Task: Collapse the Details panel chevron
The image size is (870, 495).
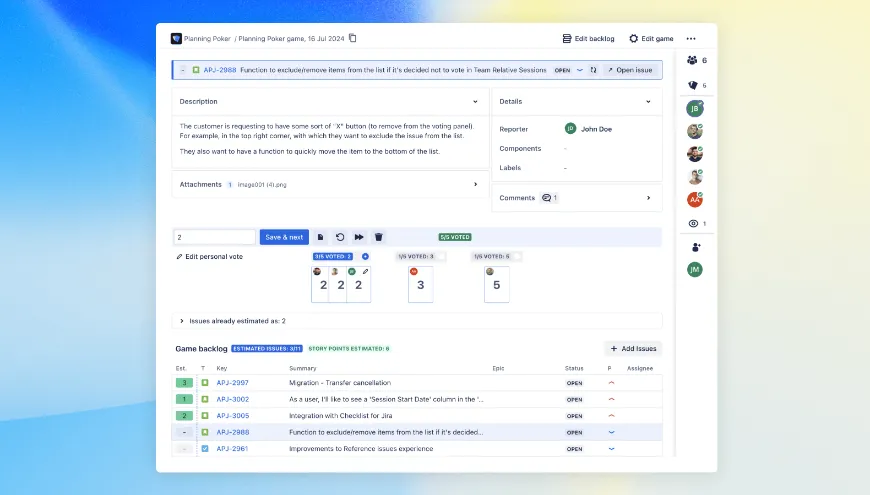Action: (x=648, y=101)
